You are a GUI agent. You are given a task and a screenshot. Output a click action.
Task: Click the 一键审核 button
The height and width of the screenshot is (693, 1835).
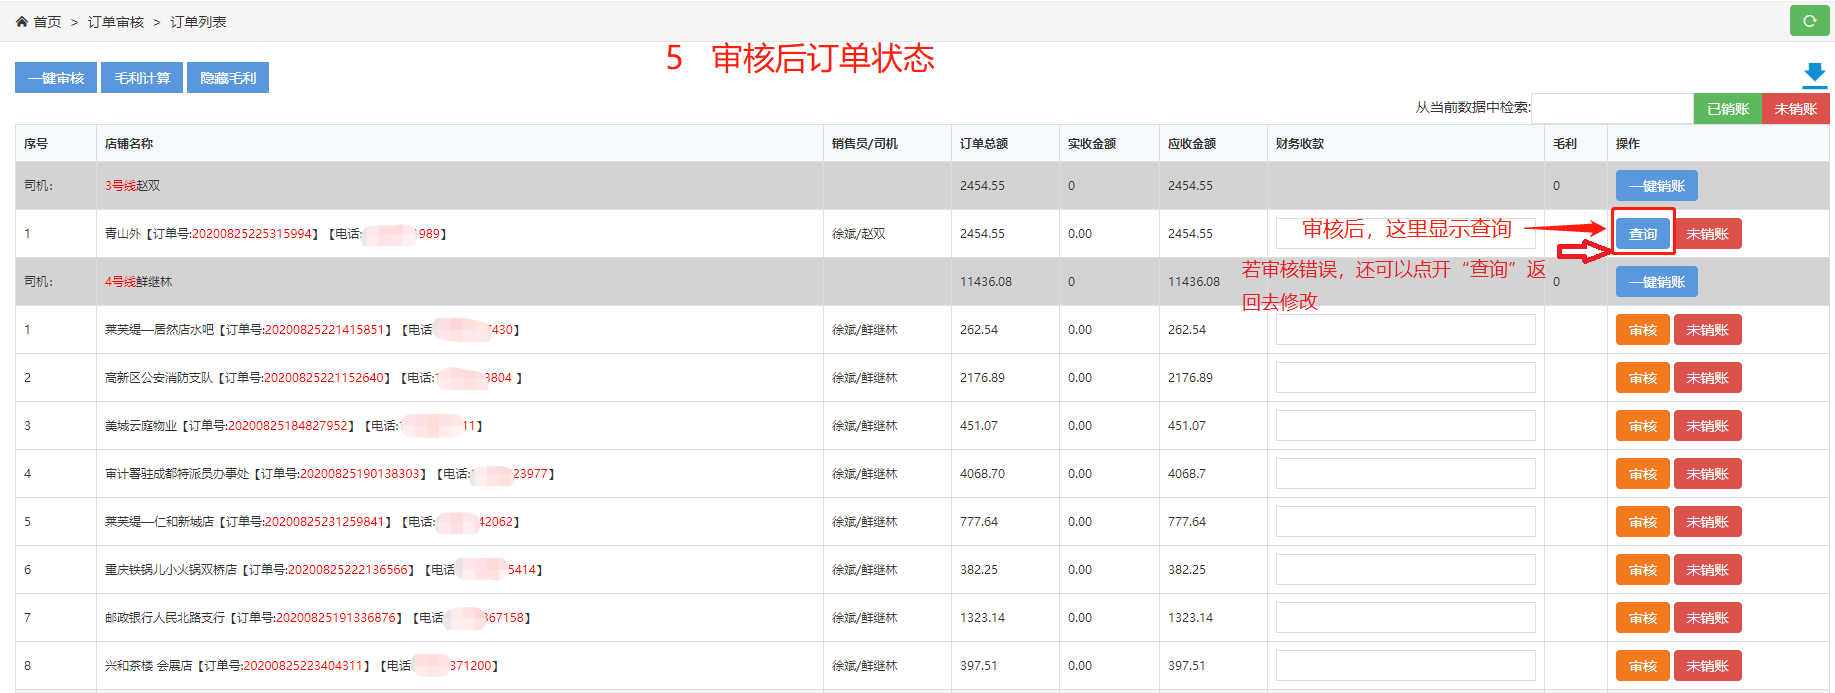[56, 78]
